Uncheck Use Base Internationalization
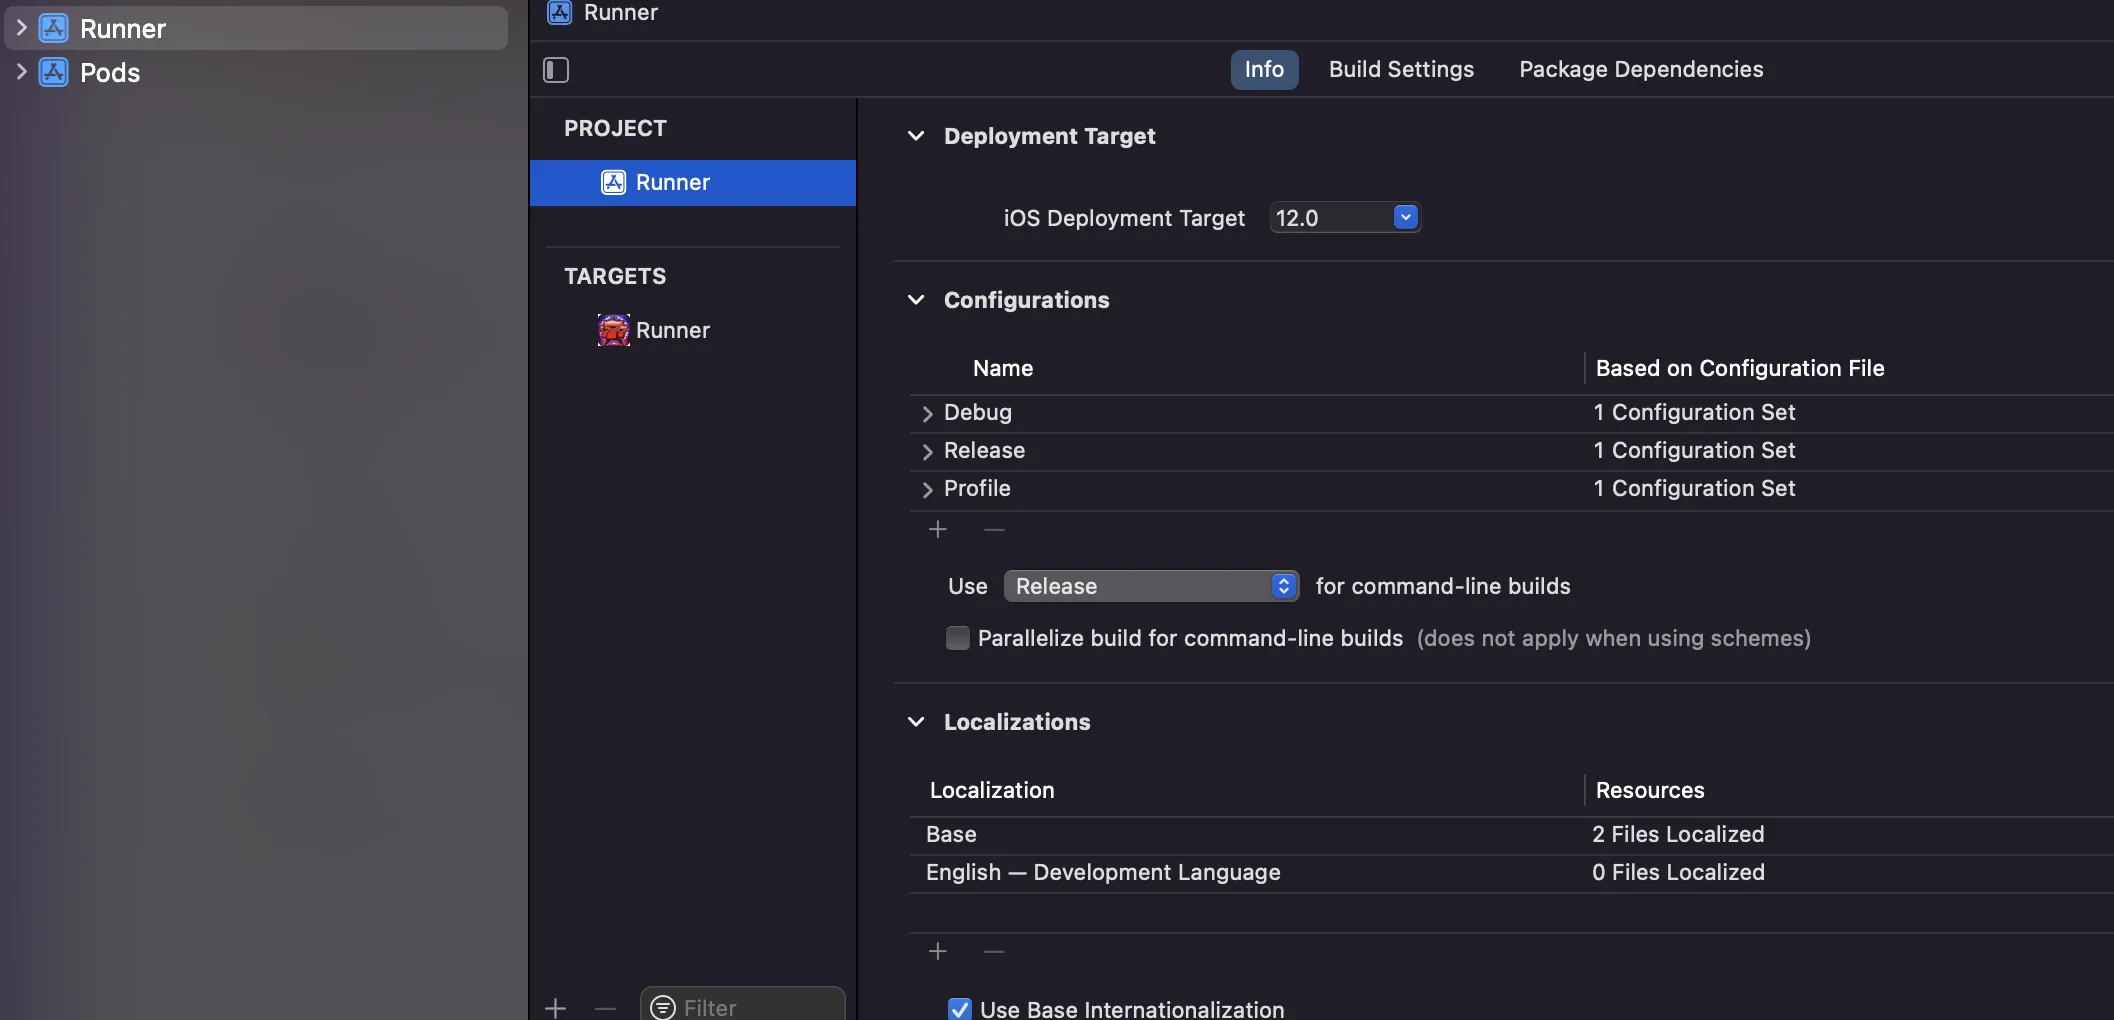This screenshot has height=1020, width=2114. [960, 1009]
